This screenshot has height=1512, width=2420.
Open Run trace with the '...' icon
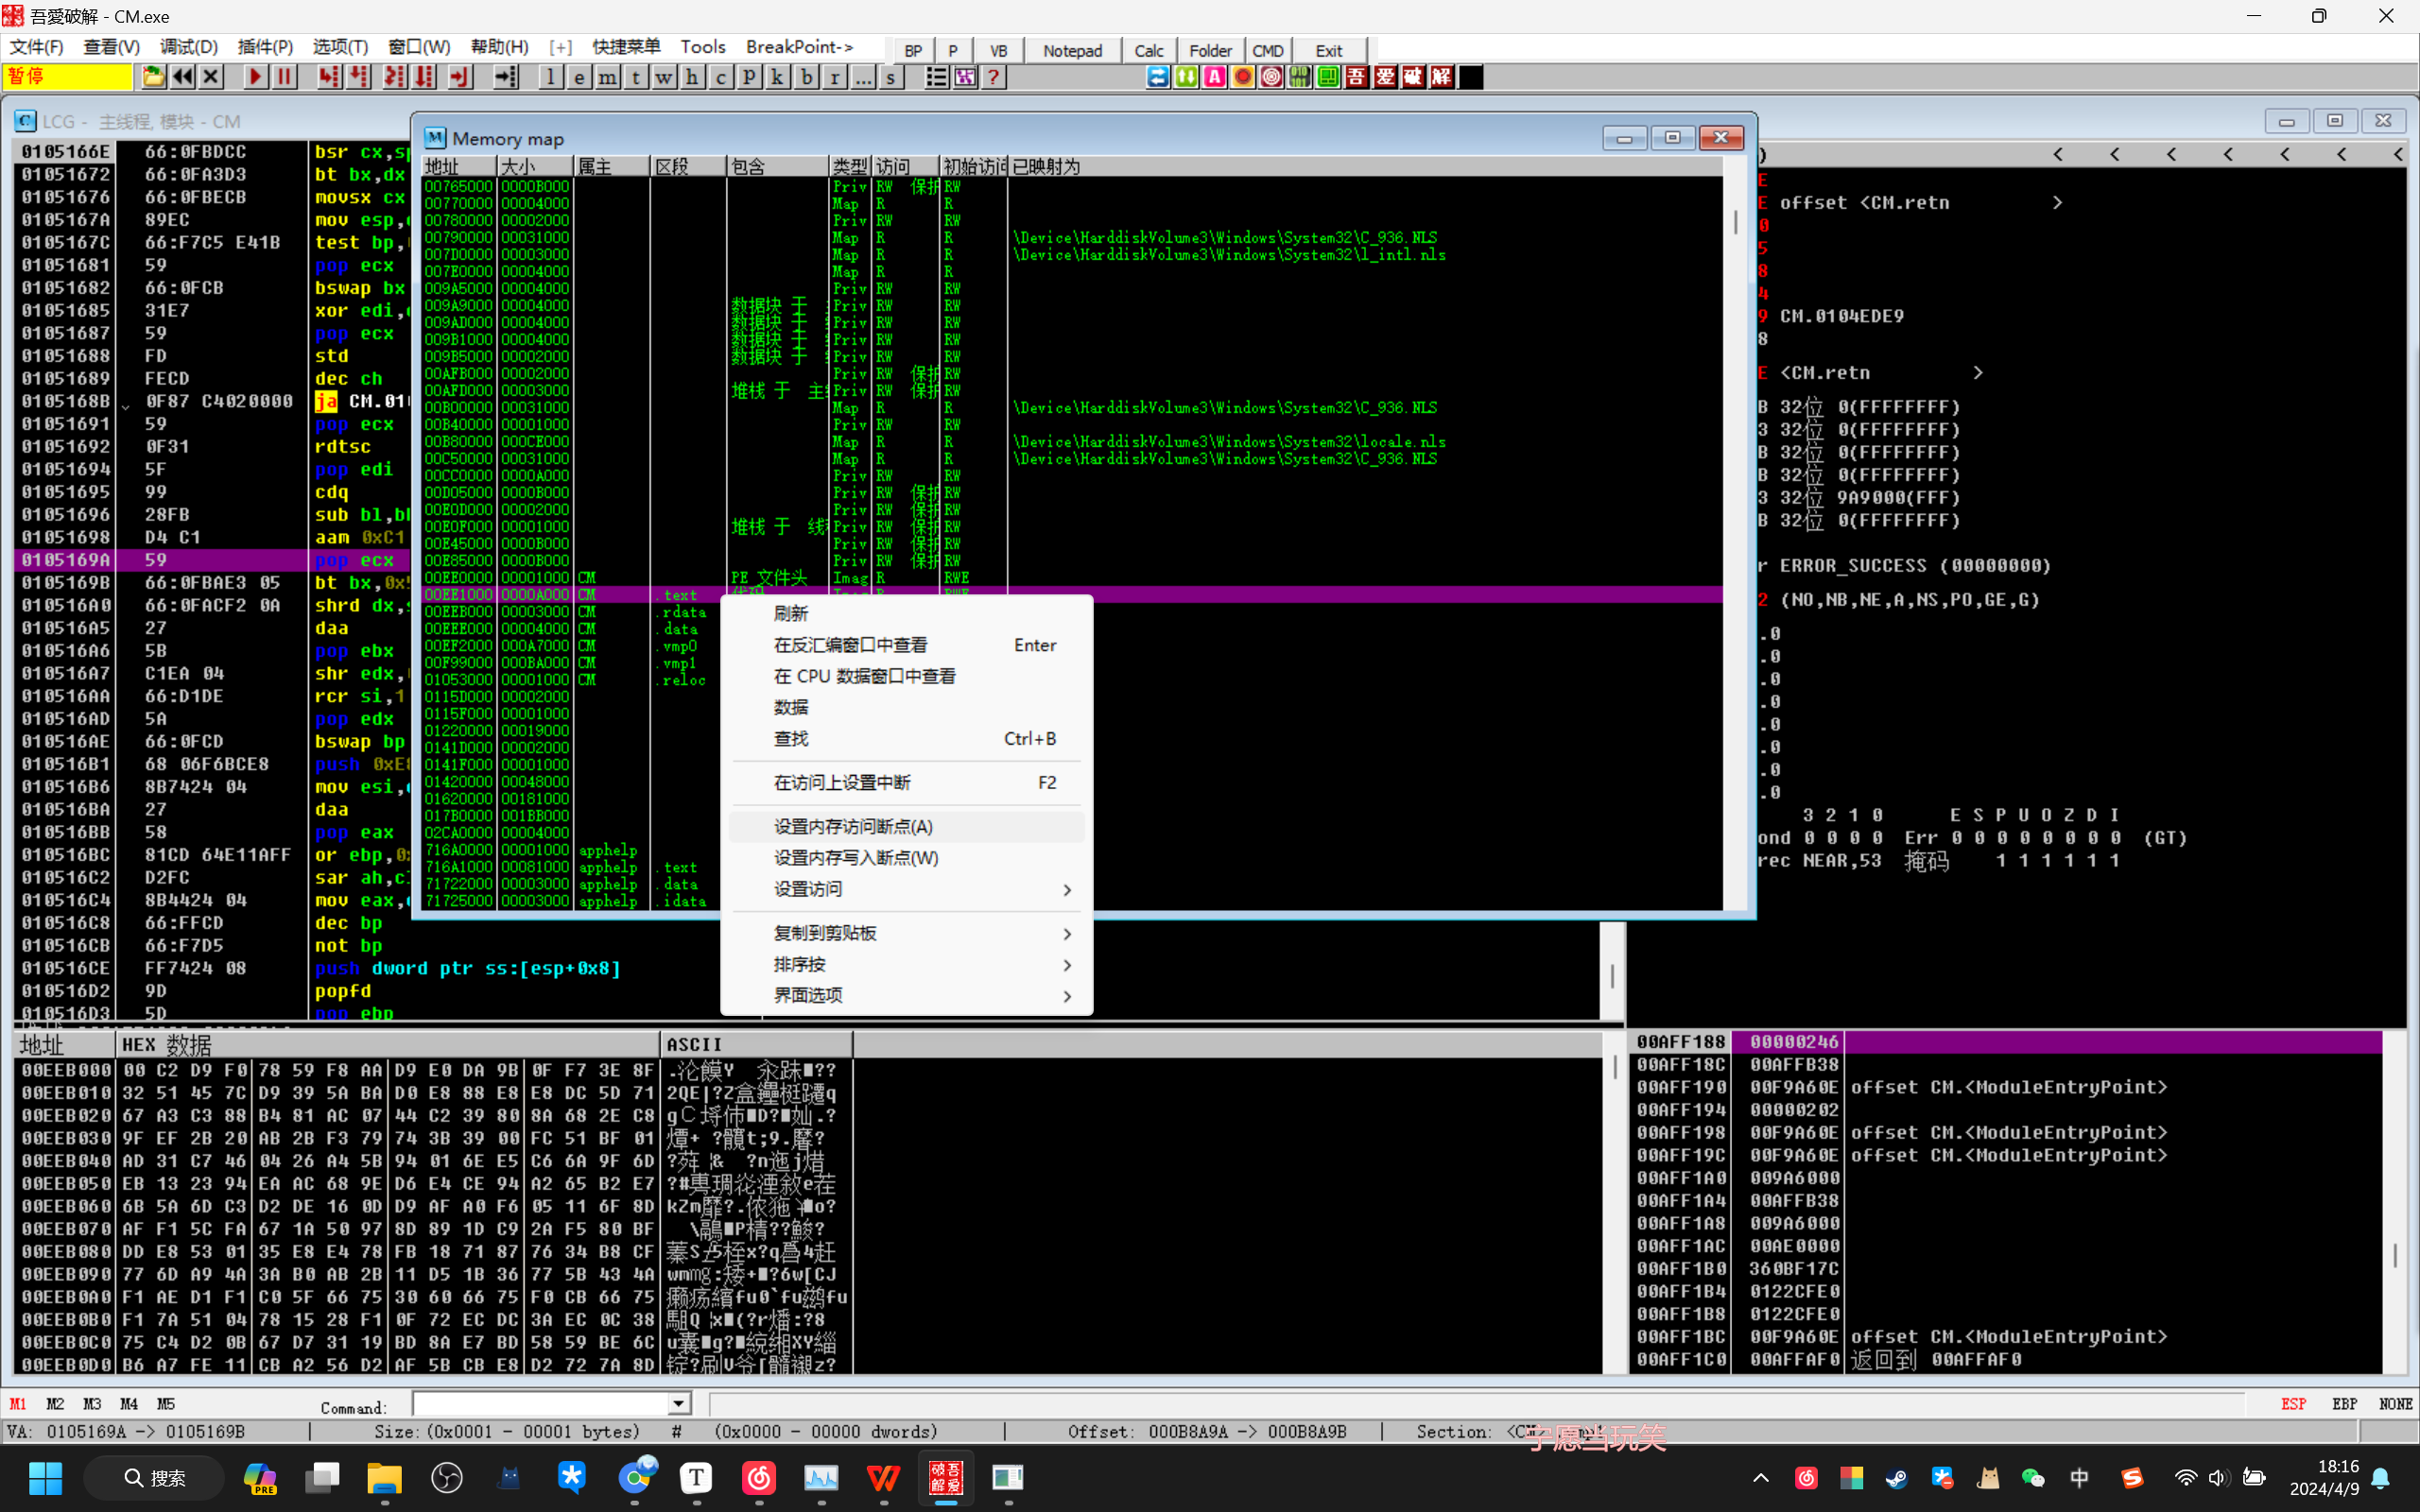pyautogui.click(x=862, y=77)
